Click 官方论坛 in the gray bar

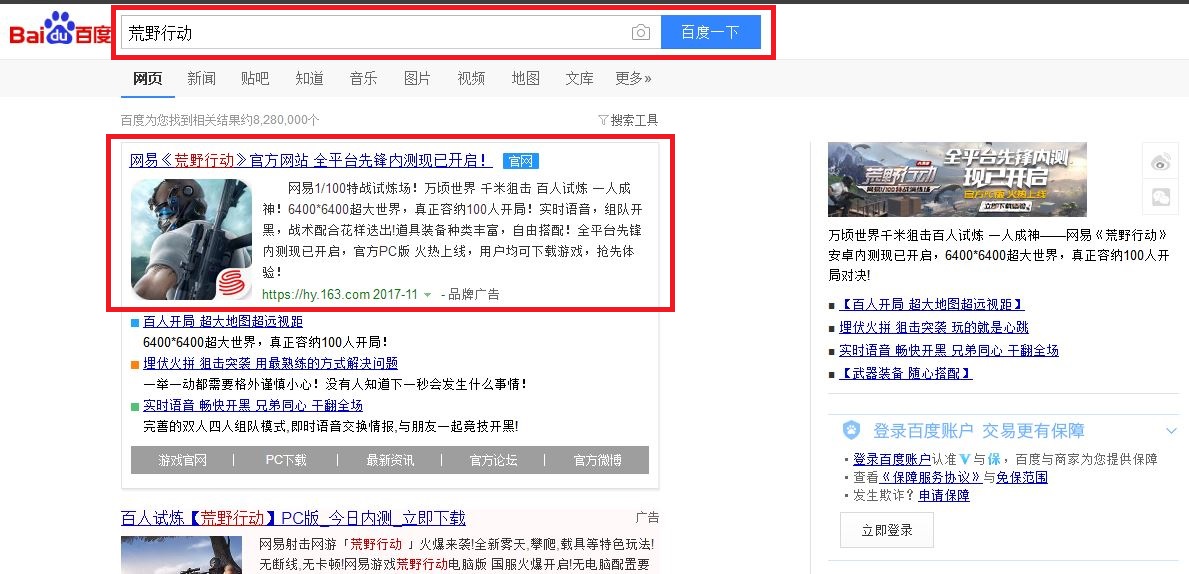(493, 460)
